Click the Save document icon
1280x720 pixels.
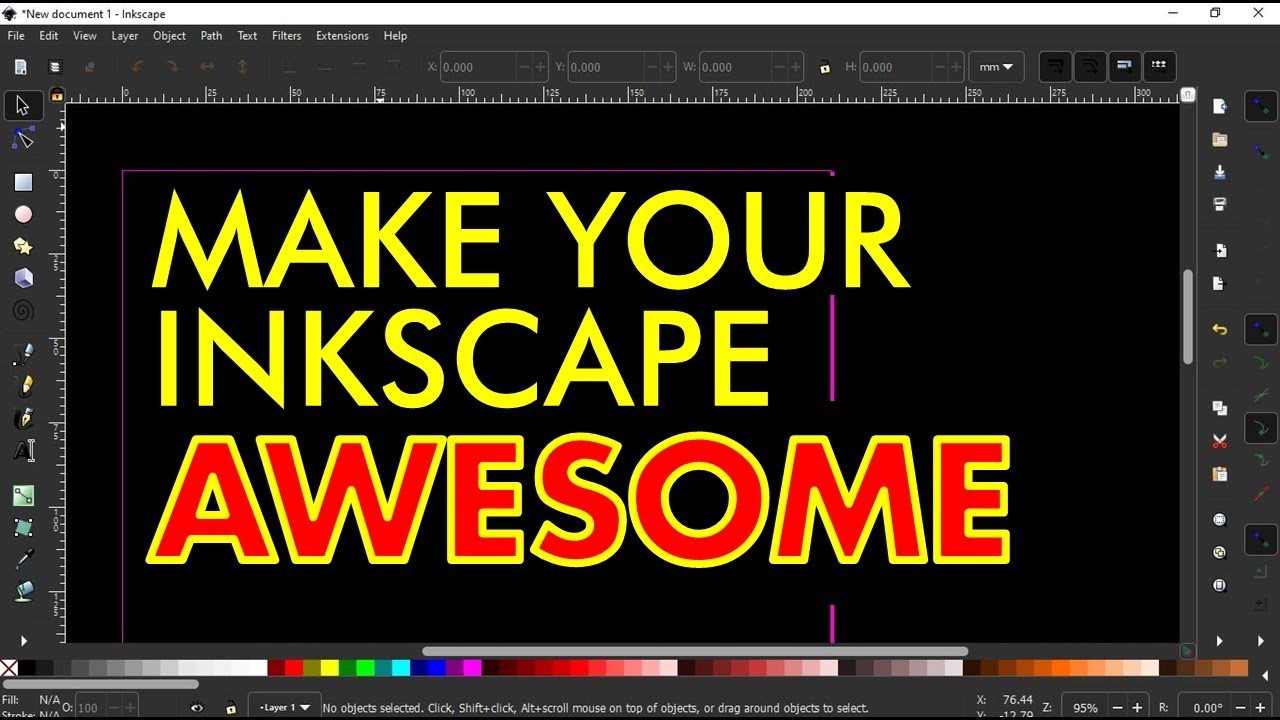click(x=1219, y=172)
